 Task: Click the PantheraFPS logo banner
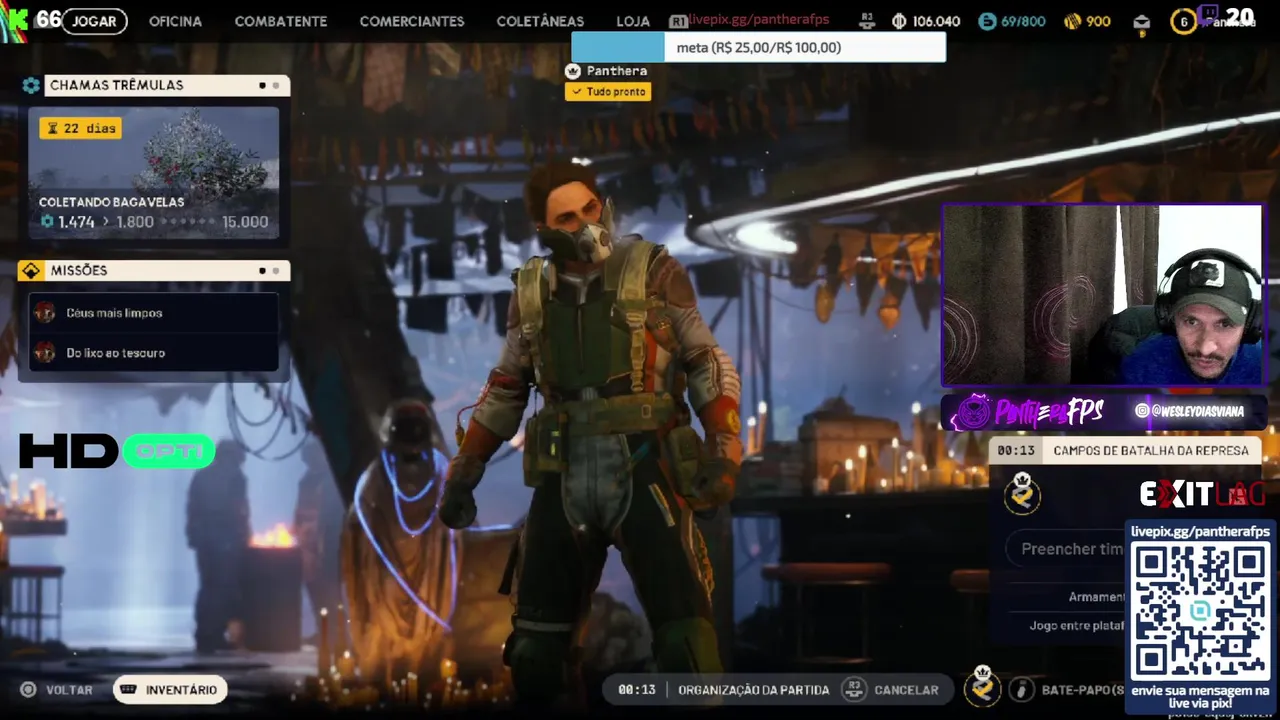click(x=1027, y=412)
